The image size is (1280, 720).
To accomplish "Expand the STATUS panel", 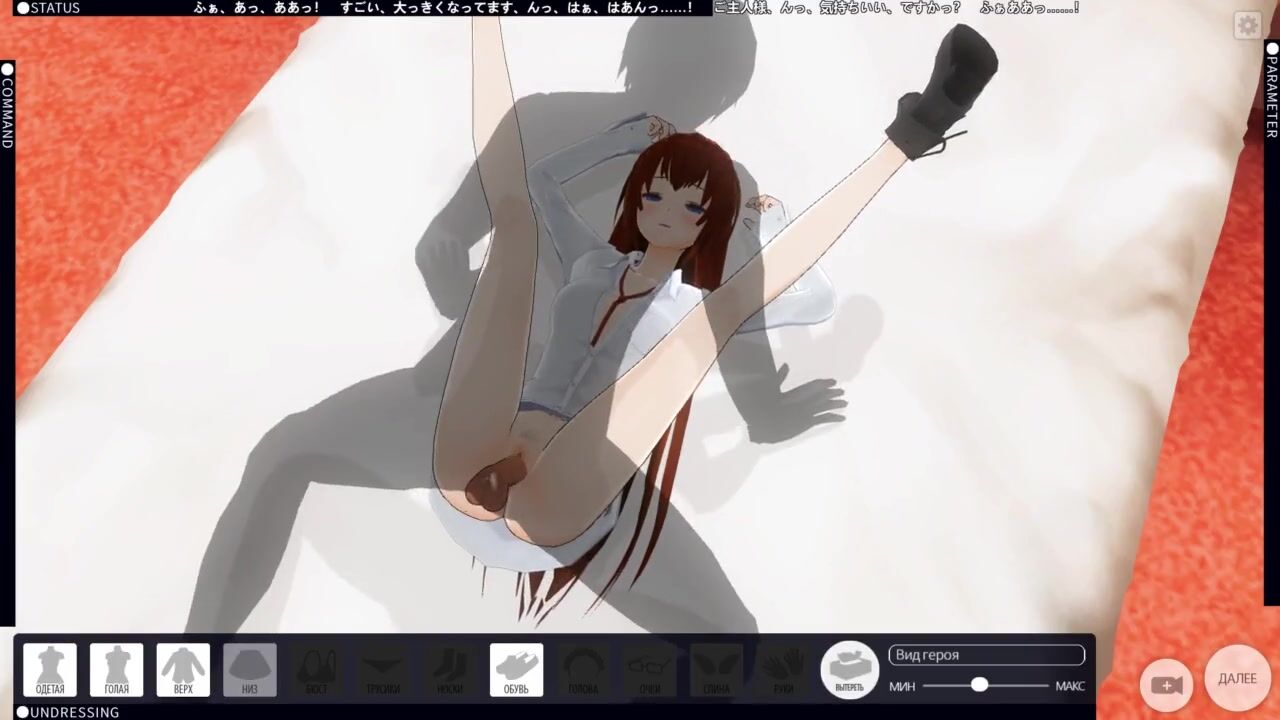I will point(48,8).
